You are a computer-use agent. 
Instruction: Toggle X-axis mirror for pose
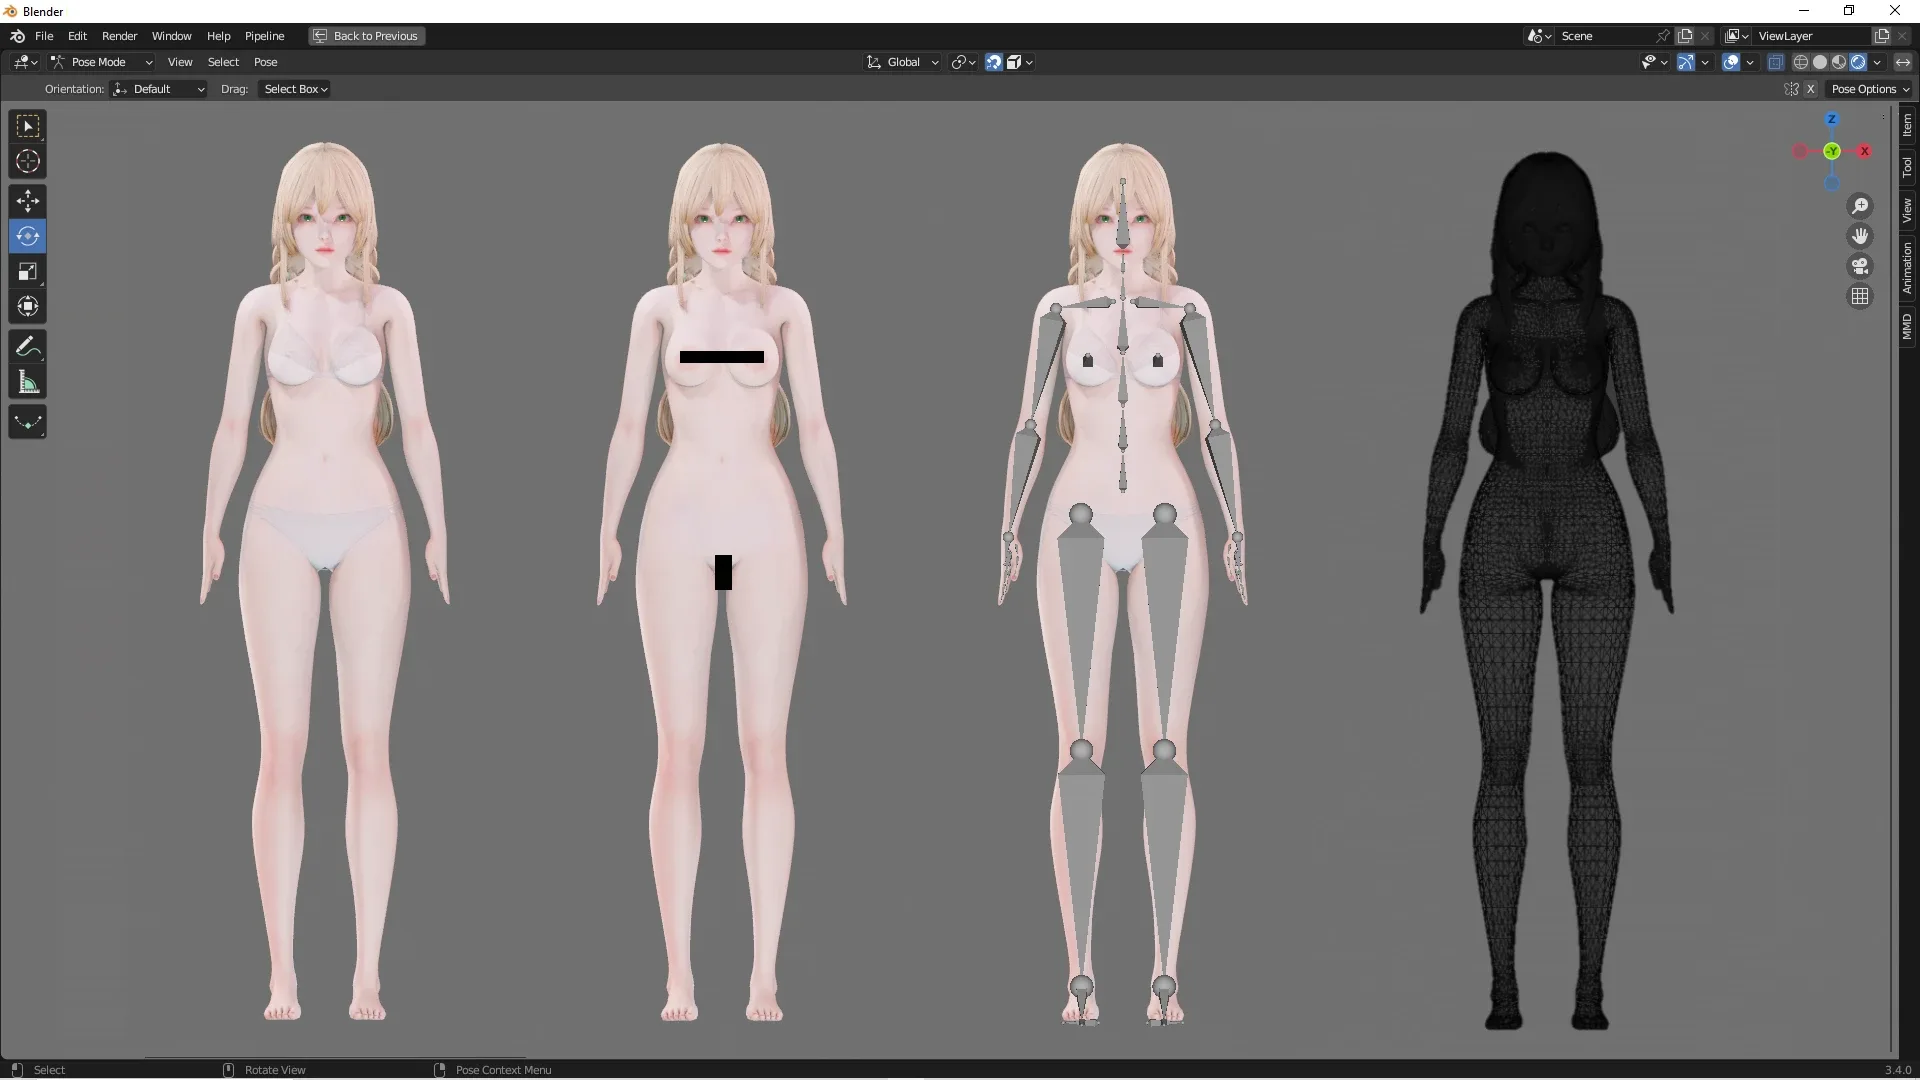point(1810,89)
